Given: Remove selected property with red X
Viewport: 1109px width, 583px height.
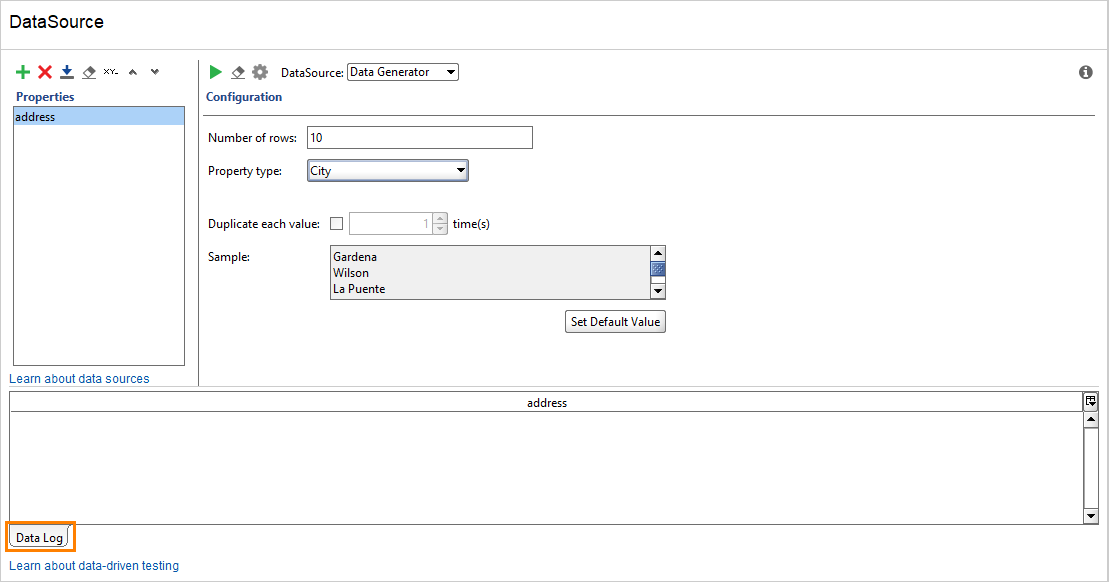Looking at the screenshot, I should tap(45, 71).
